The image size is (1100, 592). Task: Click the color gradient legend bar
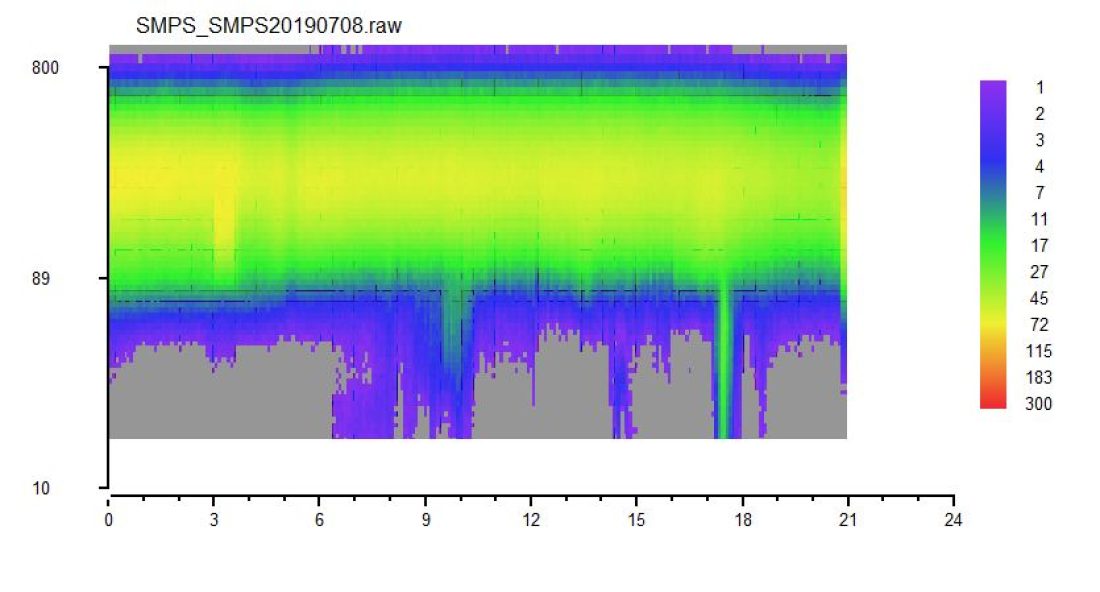[x=993, y=244]
